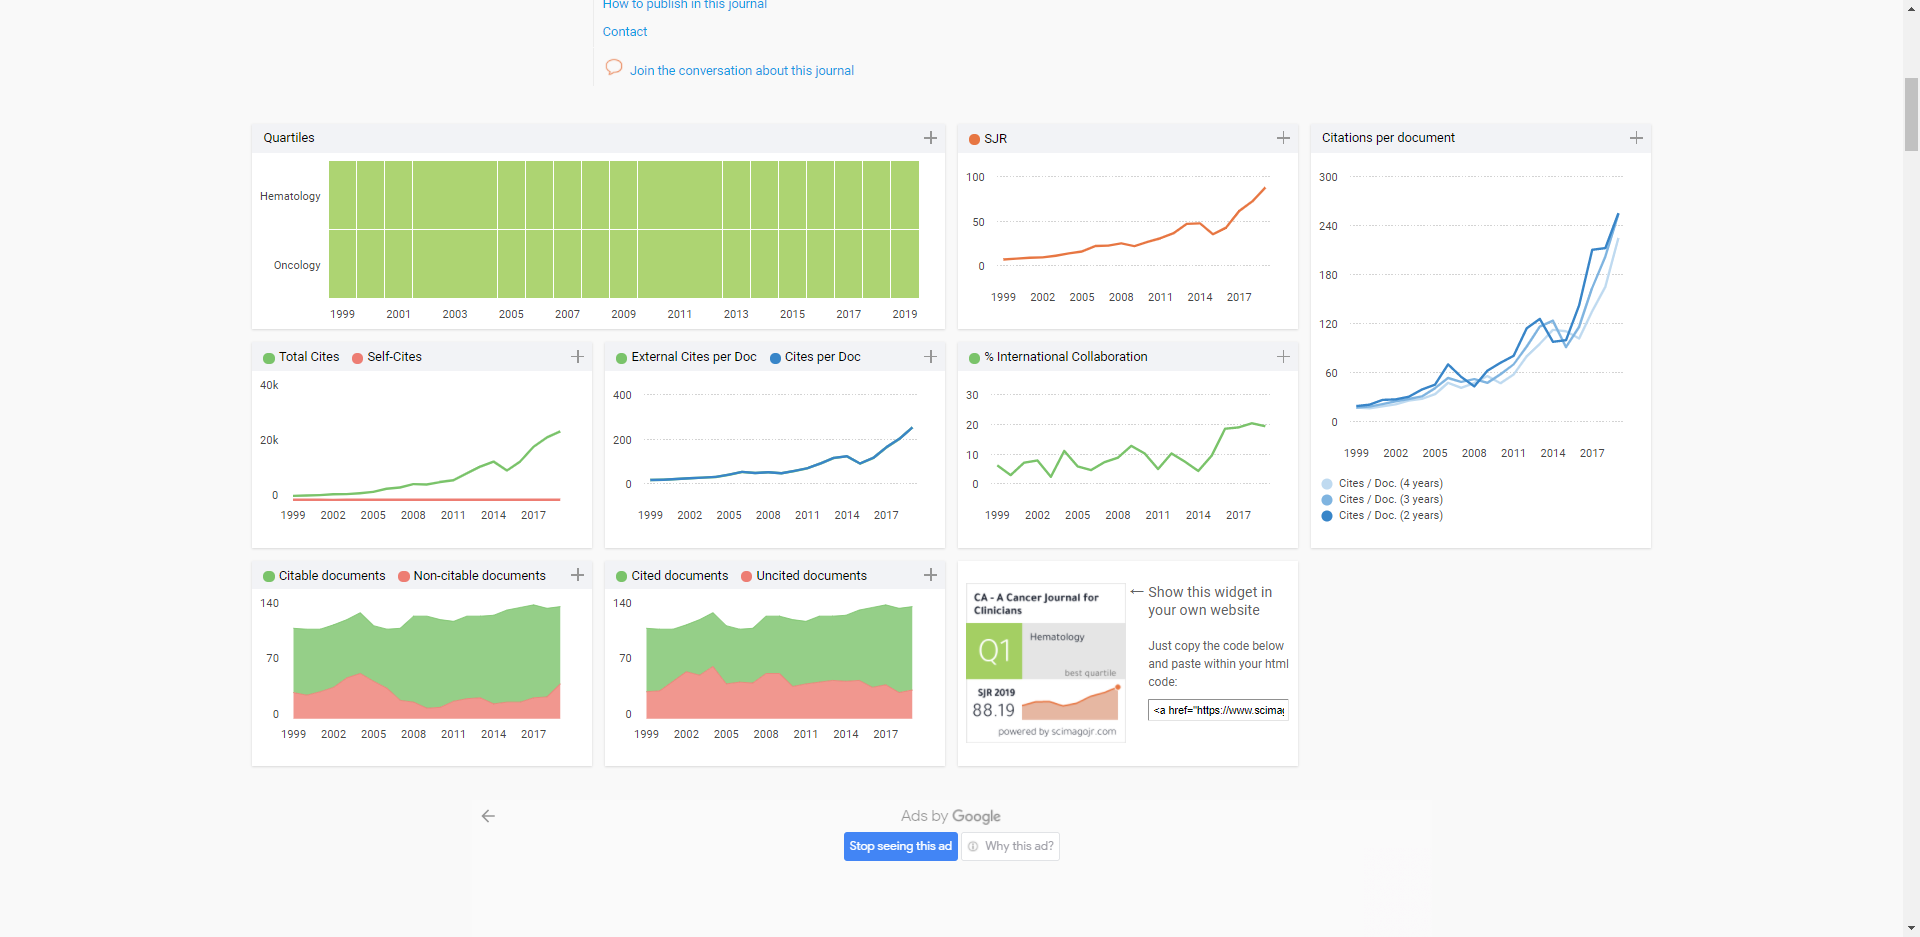Expand External Cites per Doc chart plus icon
The image size is (1920, 937).
pos(930,357)
